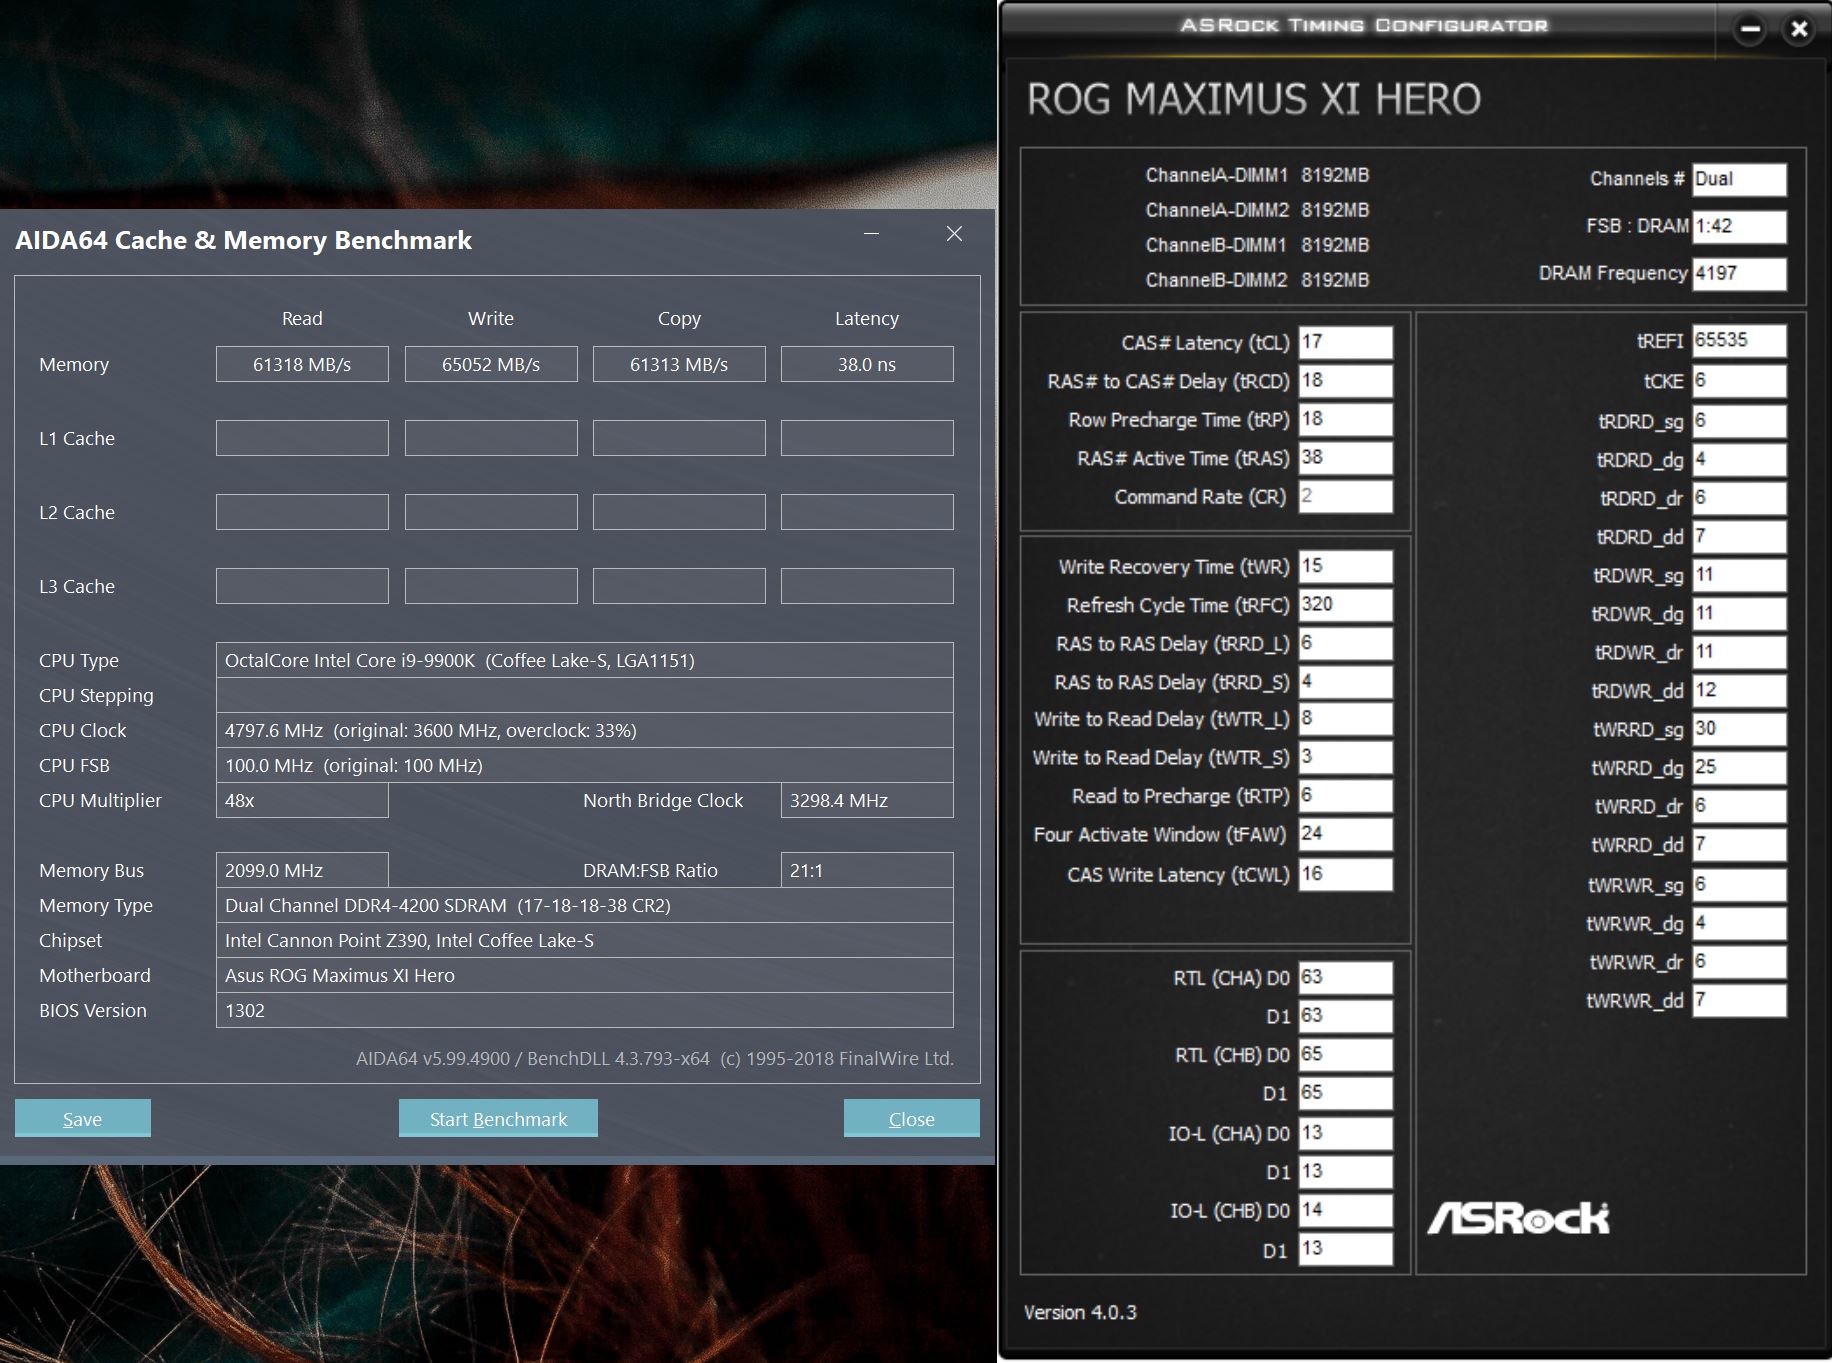The image size is (1832, 1363).
Task: Click the DRAM Frequency 4197 field
Action: [1739, 273]
